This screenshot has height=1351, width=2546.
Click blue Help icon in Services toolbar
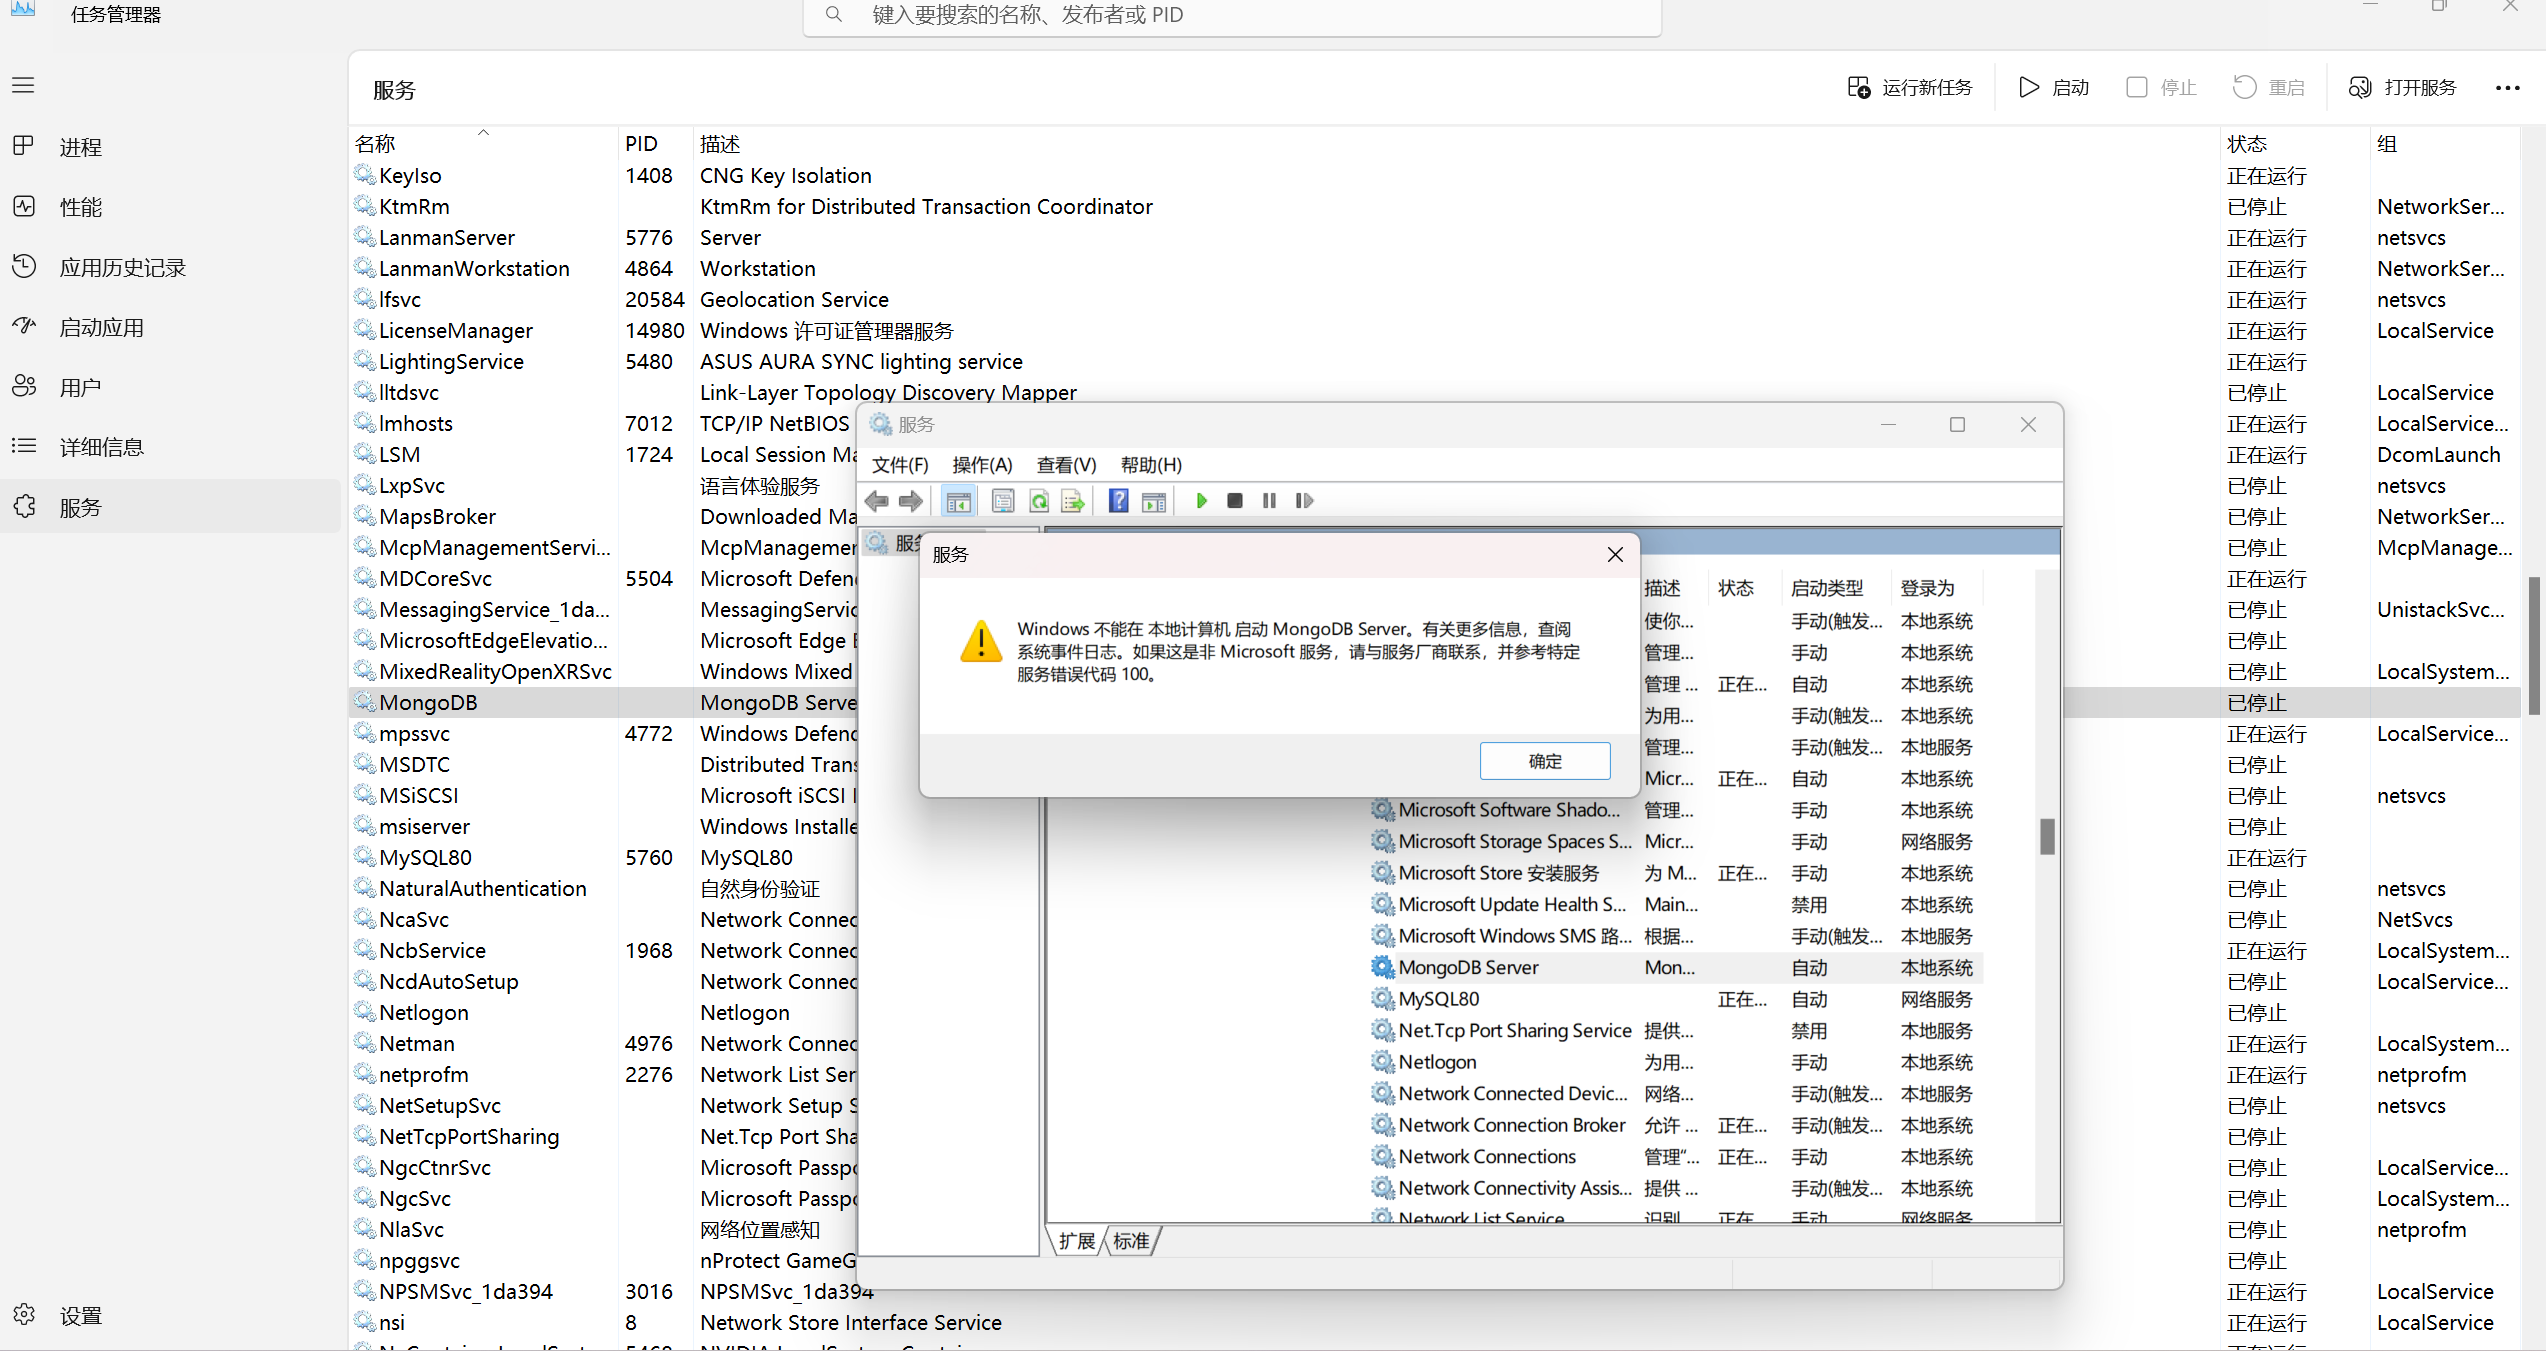(x=1118, y=500)
